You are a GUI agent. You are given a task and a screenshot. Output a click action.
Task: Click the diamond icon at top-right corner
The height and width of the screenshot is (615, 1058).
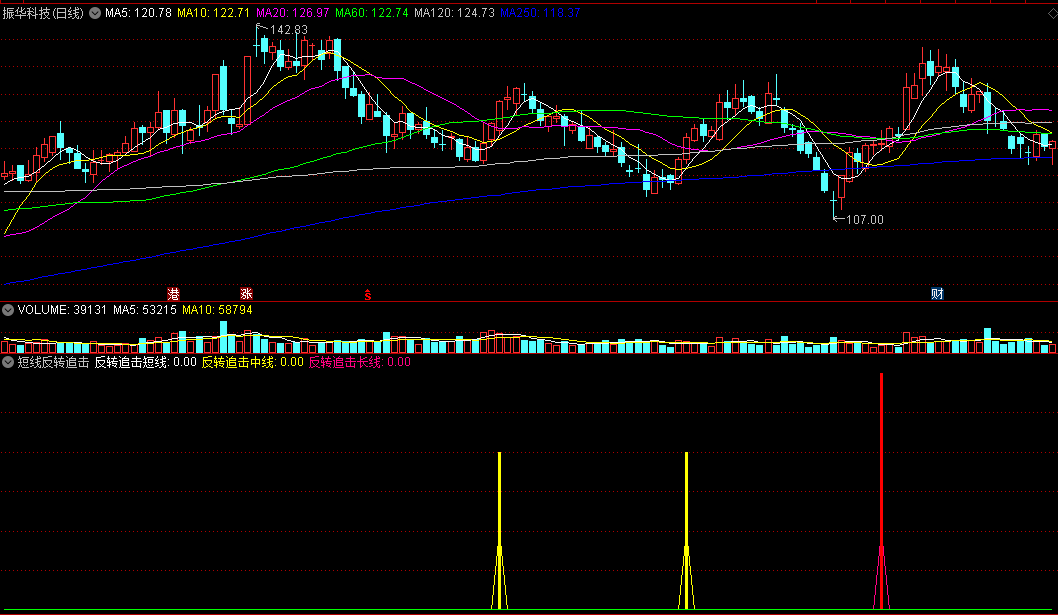coord(1051,14)
